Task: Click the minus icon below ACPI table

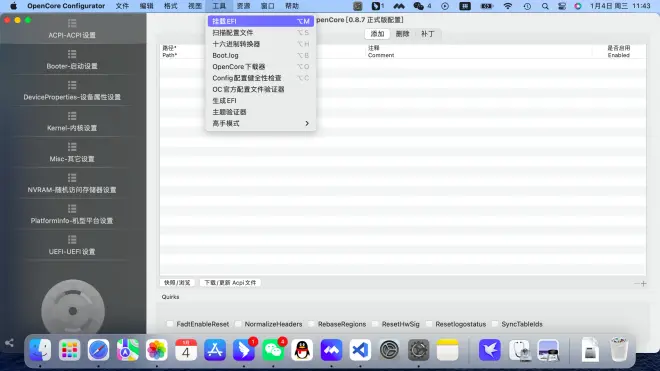Action: [636, 283]
